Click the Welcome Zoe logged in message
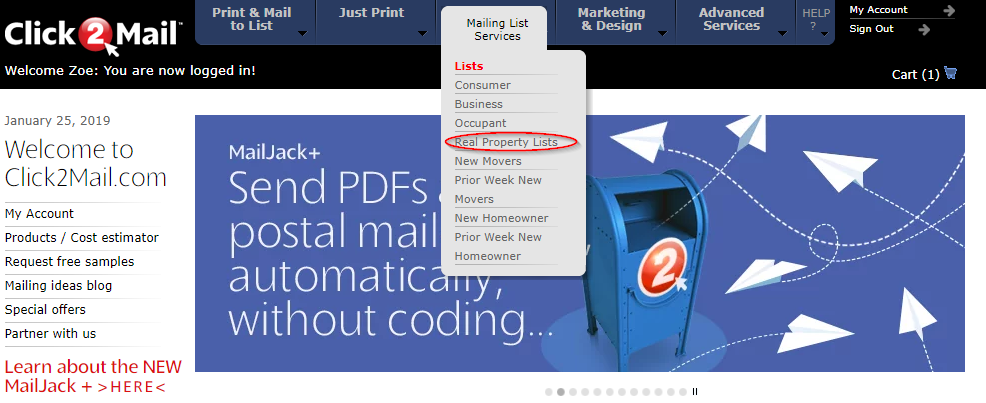The height and width of the screenshot is (403, 986). click(130, 70)
